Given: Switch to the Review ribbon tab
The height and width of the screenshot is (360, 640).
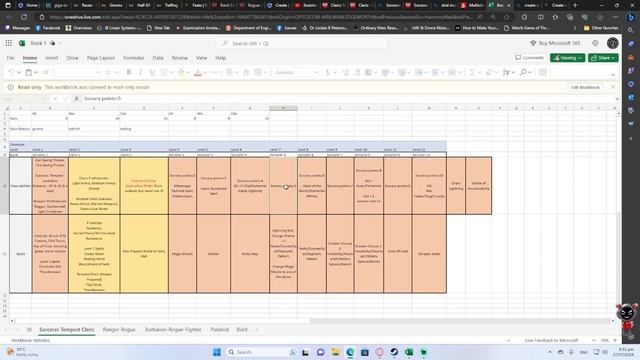Looking at the screenshot, I should pyautogui.click(x=180, y=58).
